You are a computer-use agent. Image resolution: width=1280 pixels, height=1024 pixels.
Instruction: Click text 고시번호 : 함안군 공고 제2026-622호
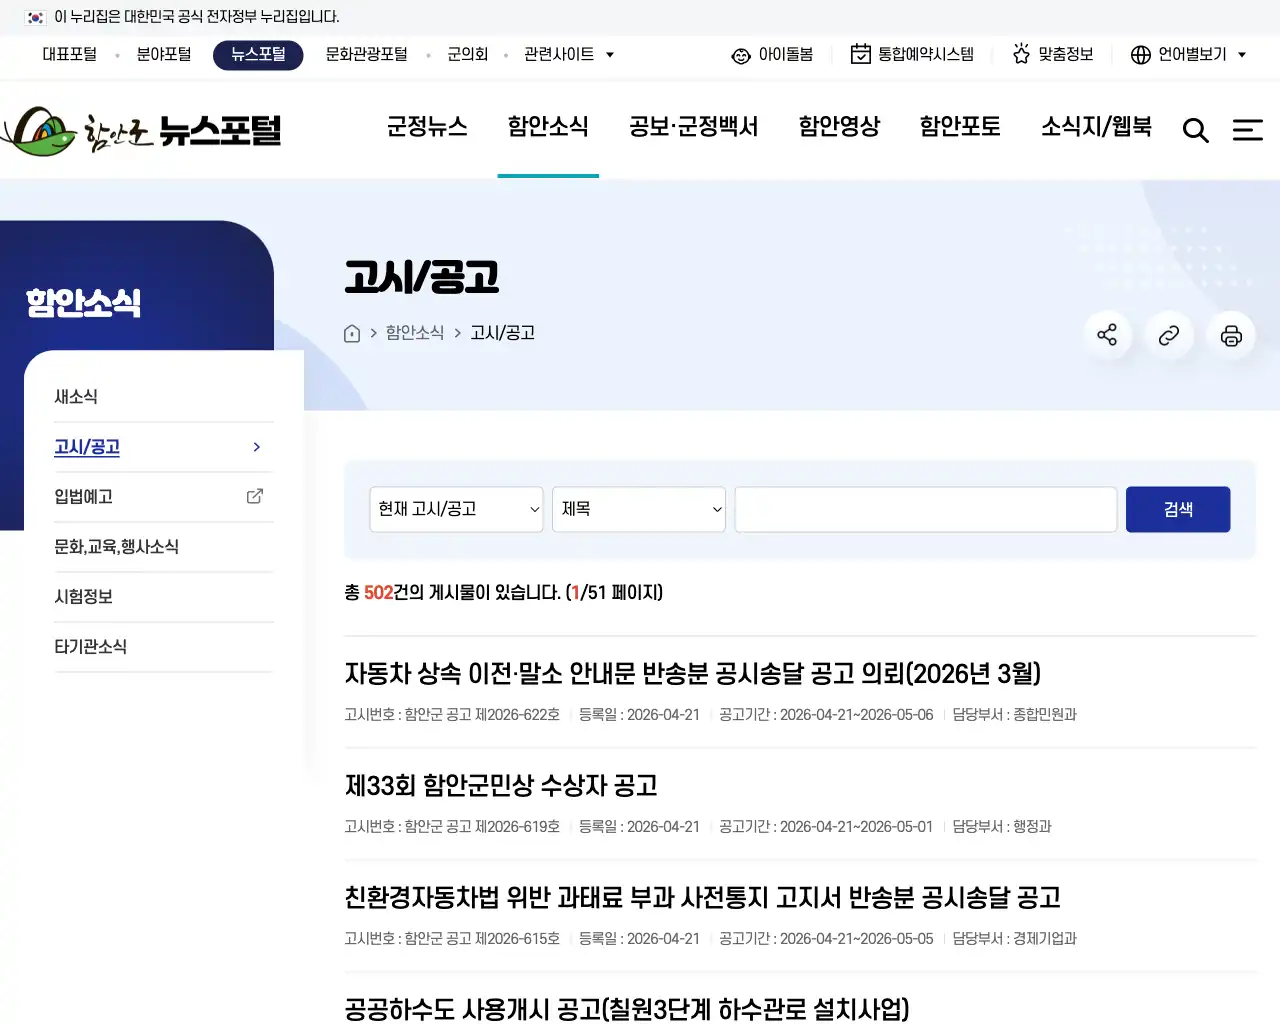point(452,715)
